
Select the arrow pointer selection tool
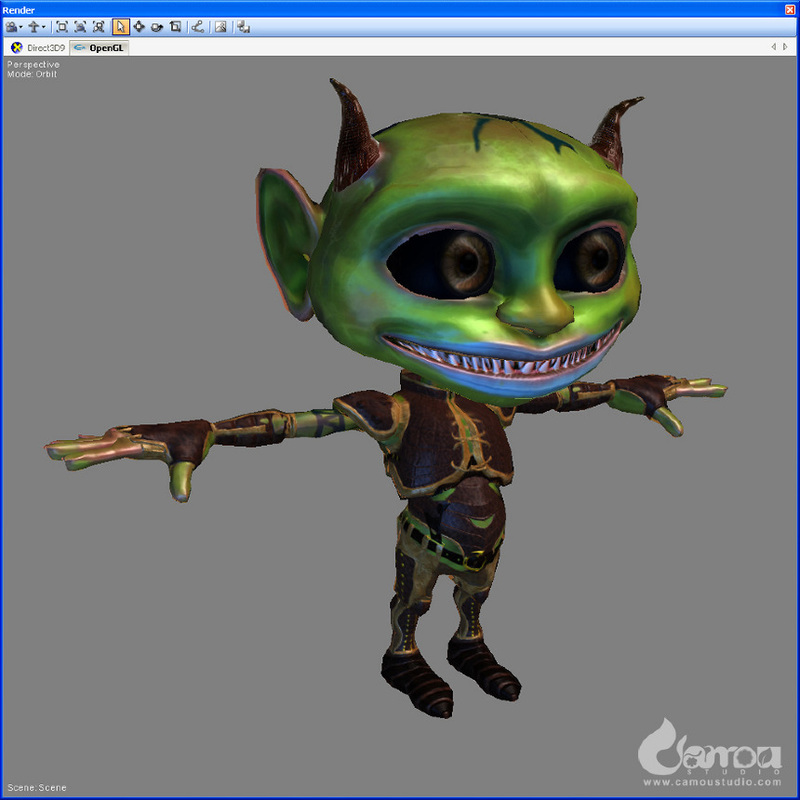(x=120, y=27)
